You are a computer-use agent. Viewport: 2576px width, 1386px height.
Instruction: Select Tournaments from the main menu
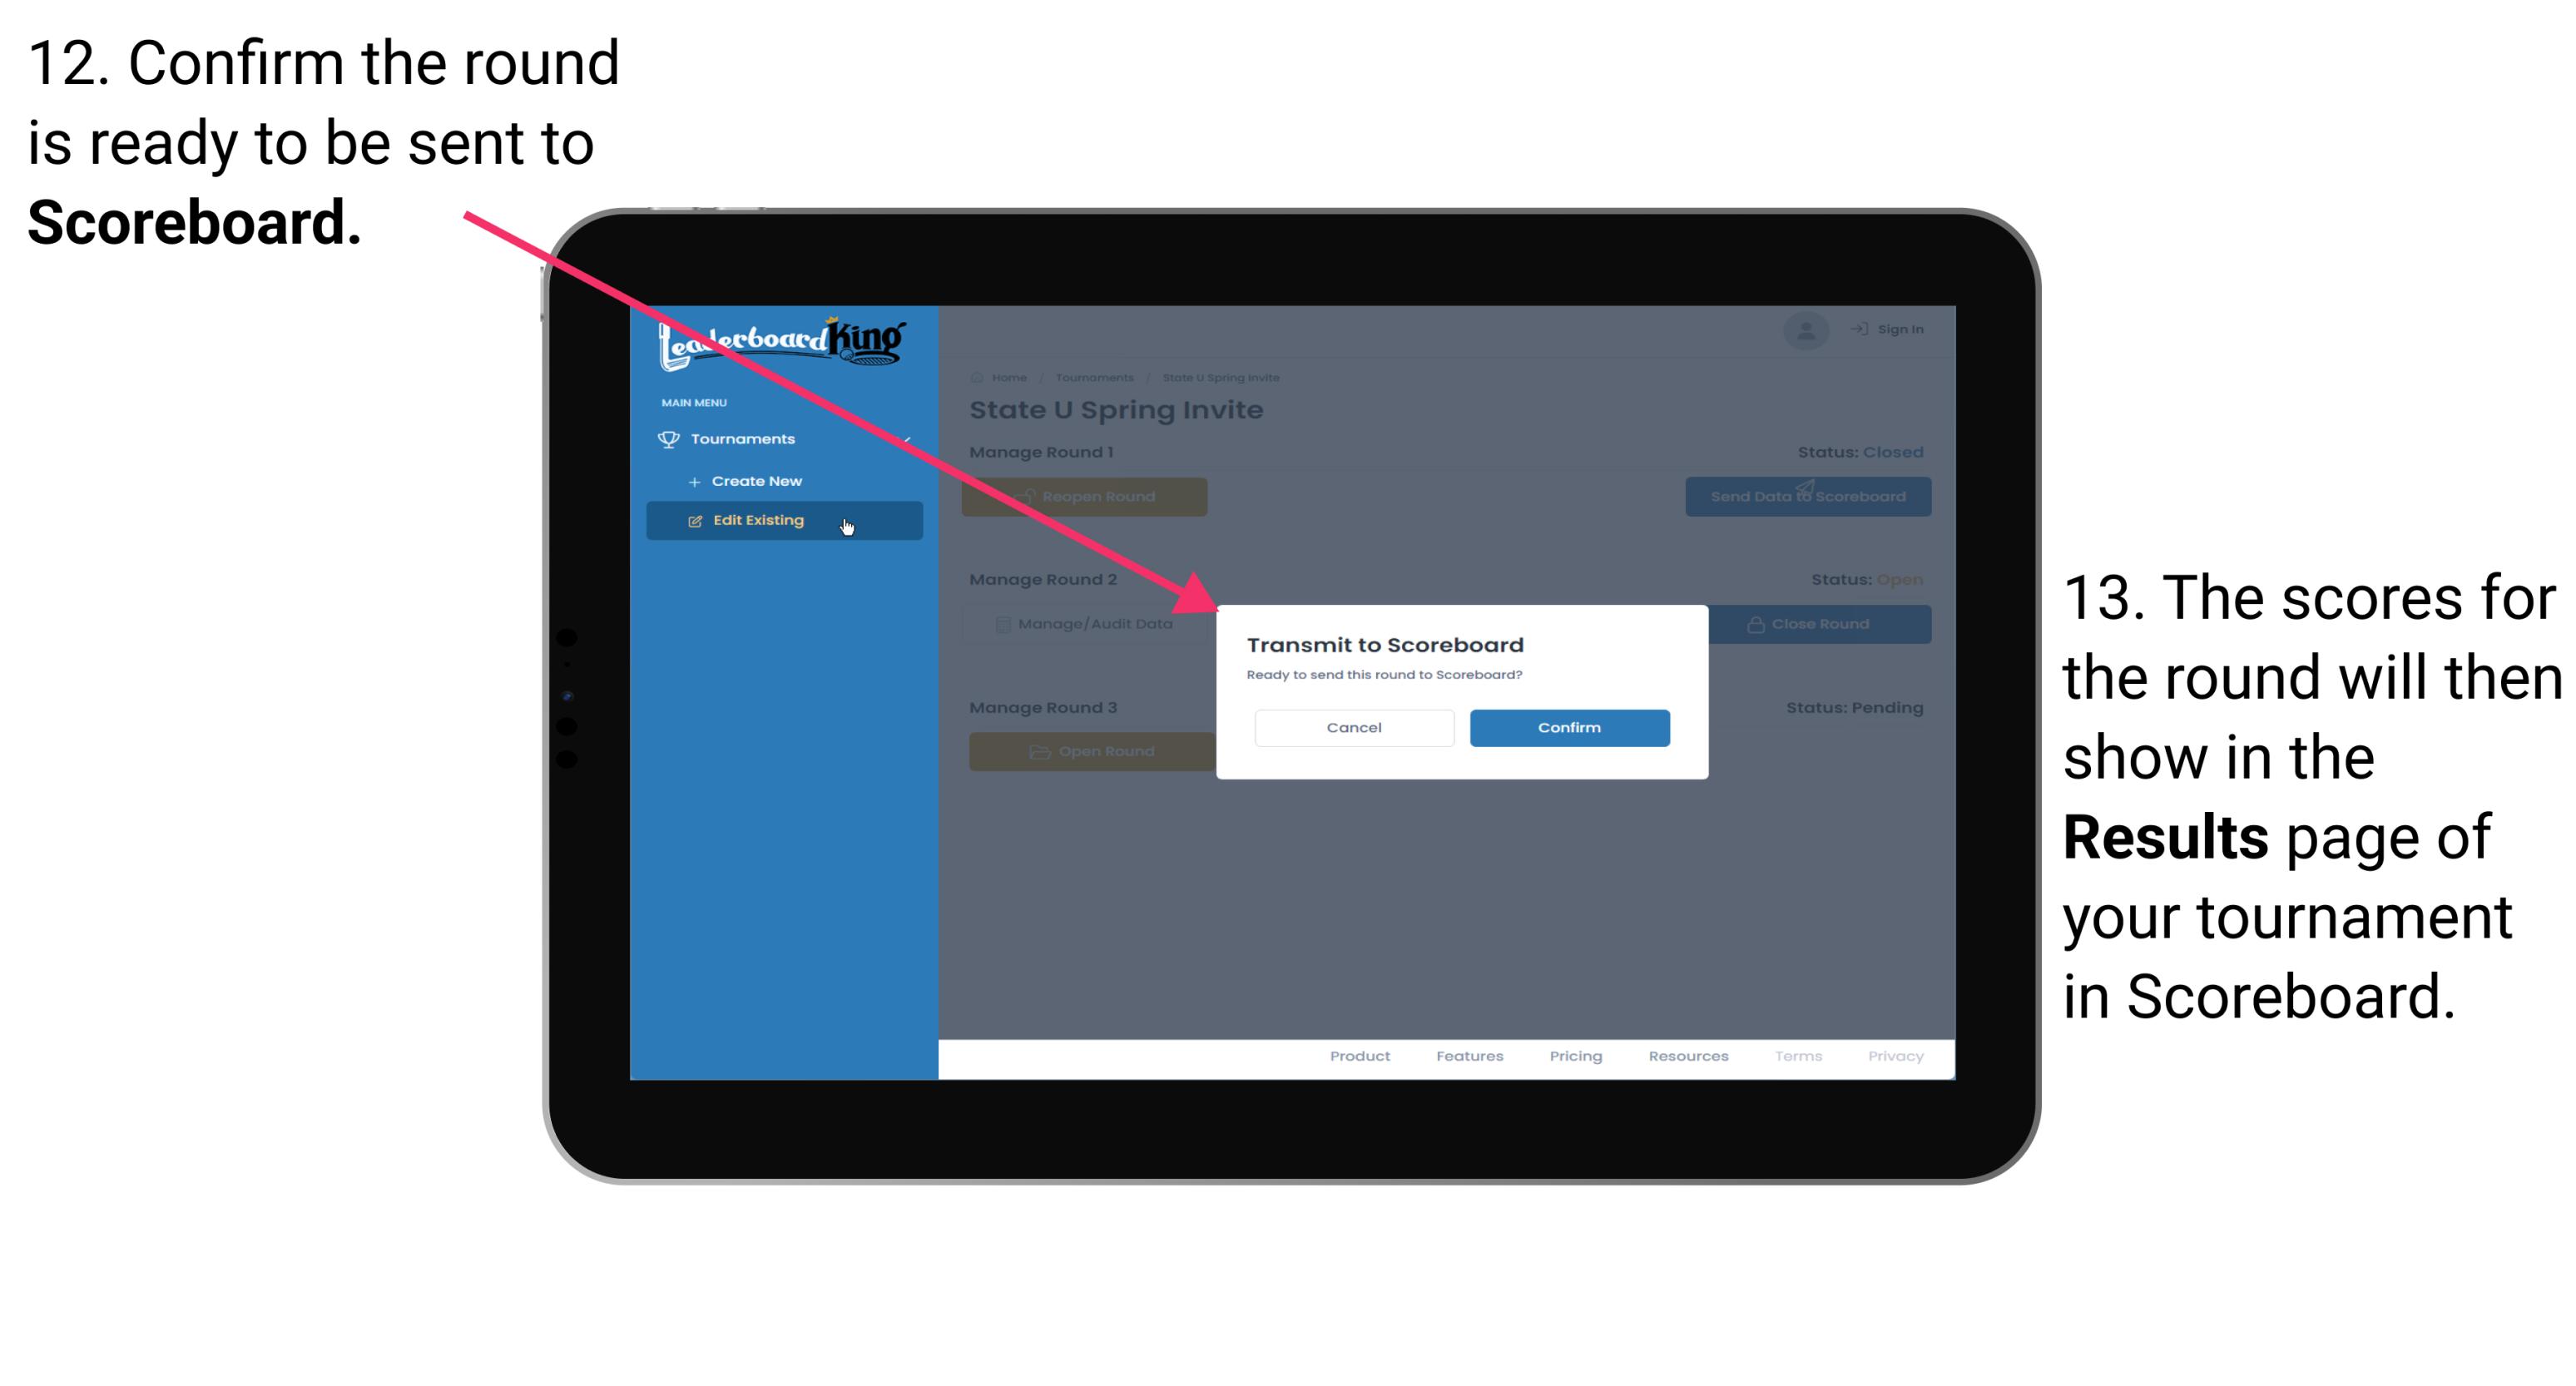click(x=746, y=437)
